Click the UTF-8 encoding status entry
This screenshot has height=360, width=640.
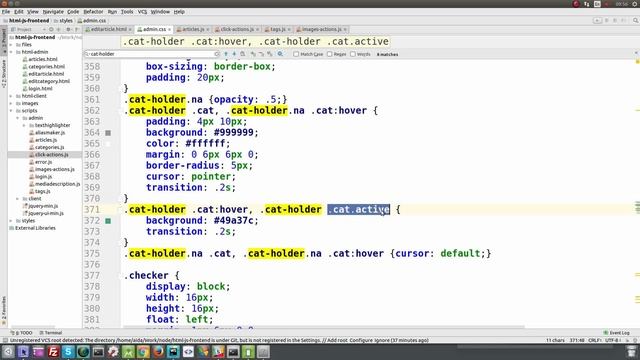[x=612, y=340]
